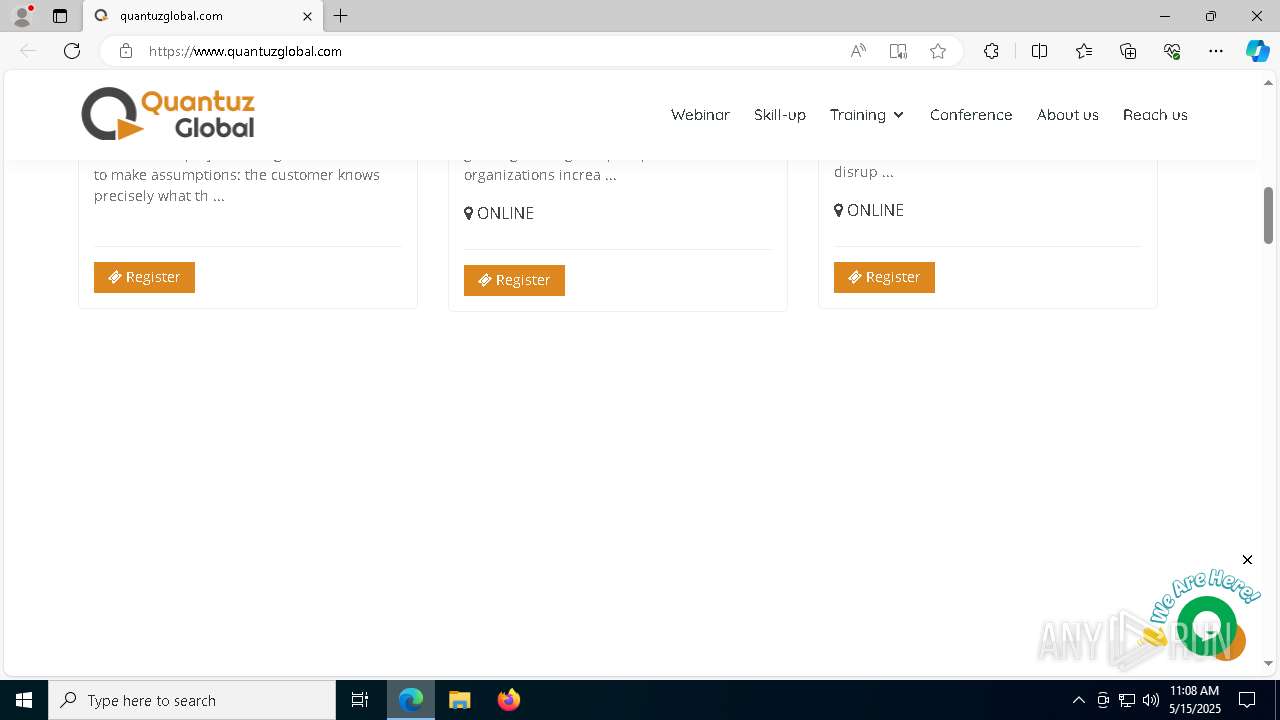Open File Explorer from taskbar
Viewport: 1280px width, 720px height.
coord(460,700)
